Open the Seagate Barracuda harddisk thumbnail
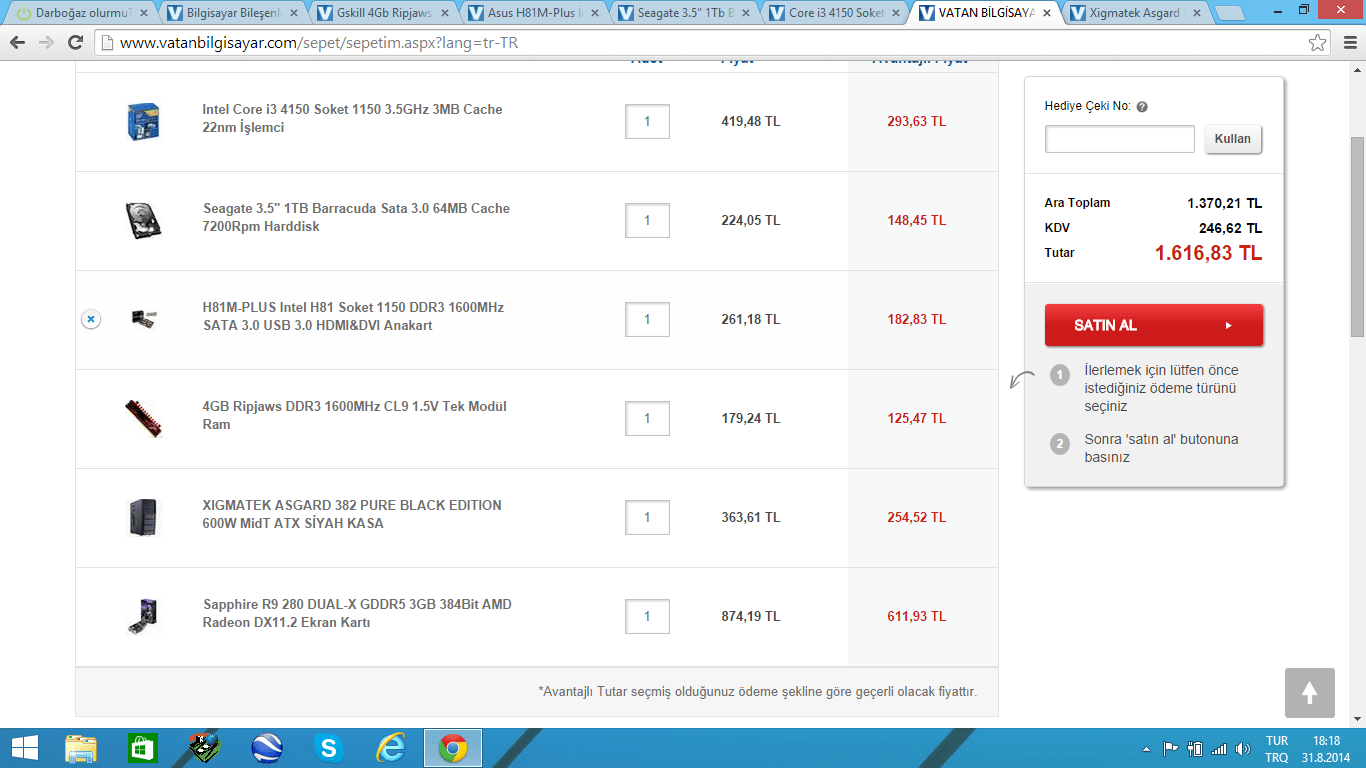The image size is (1366, 768). coord(144,220)
